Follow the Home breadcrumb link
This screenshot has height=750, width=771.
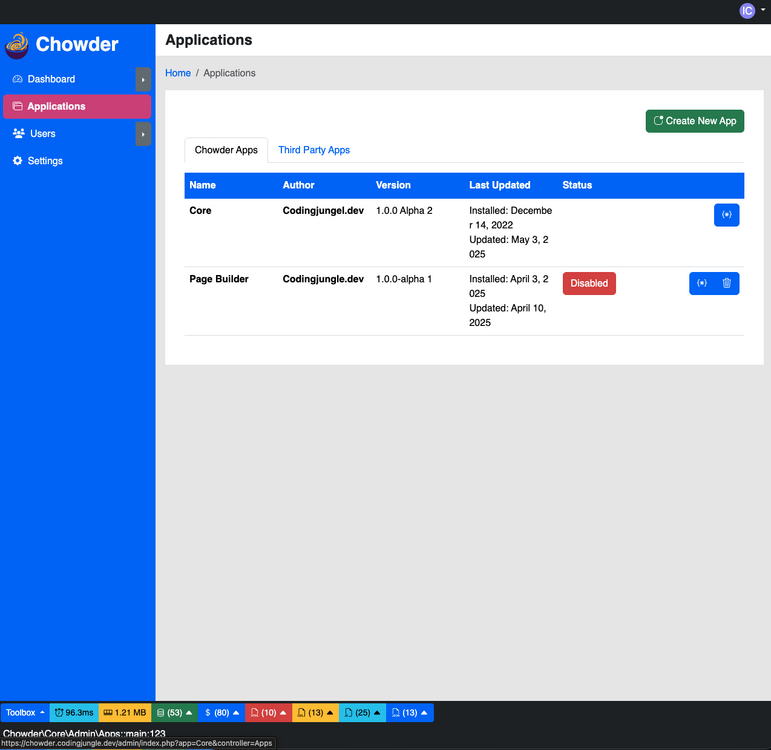(178, 73)
